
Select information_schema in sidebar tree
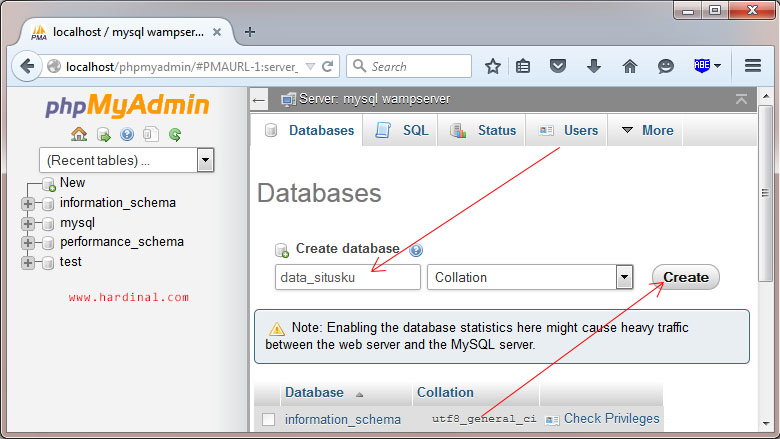pos(118,203)
